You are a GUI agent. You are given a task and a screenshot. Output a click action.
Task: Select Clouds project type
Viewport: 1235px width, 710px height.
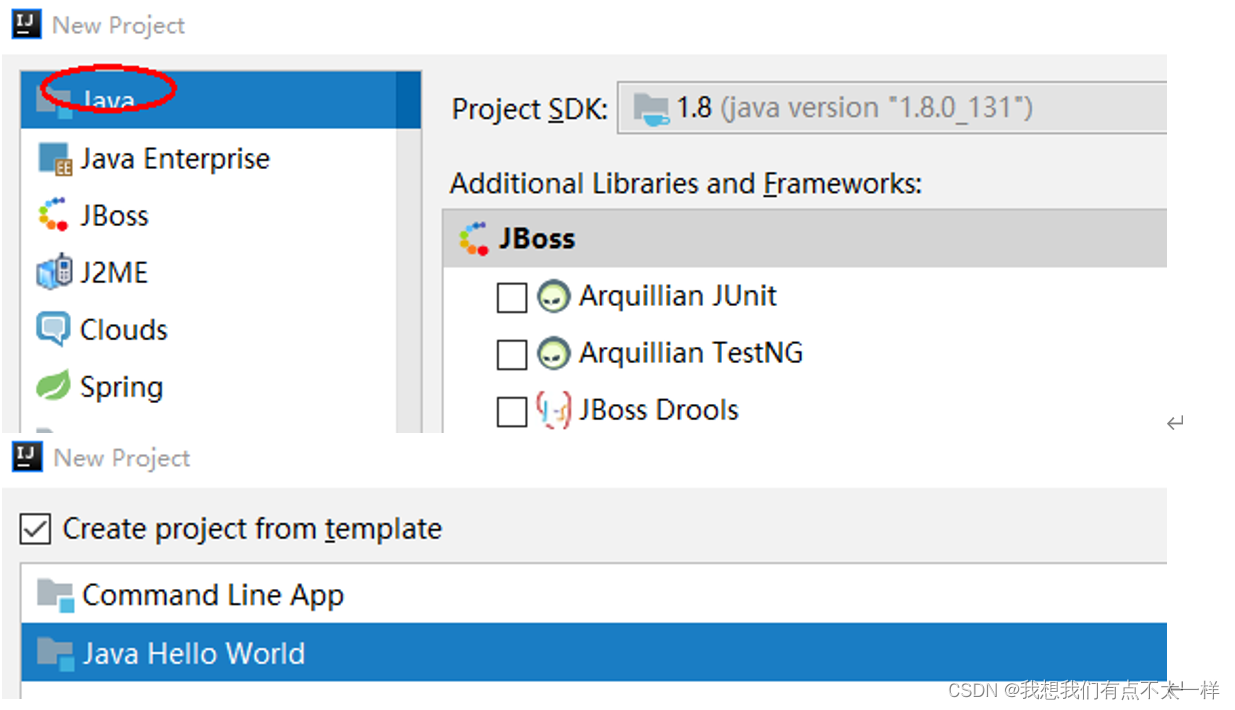click(208, 329)
